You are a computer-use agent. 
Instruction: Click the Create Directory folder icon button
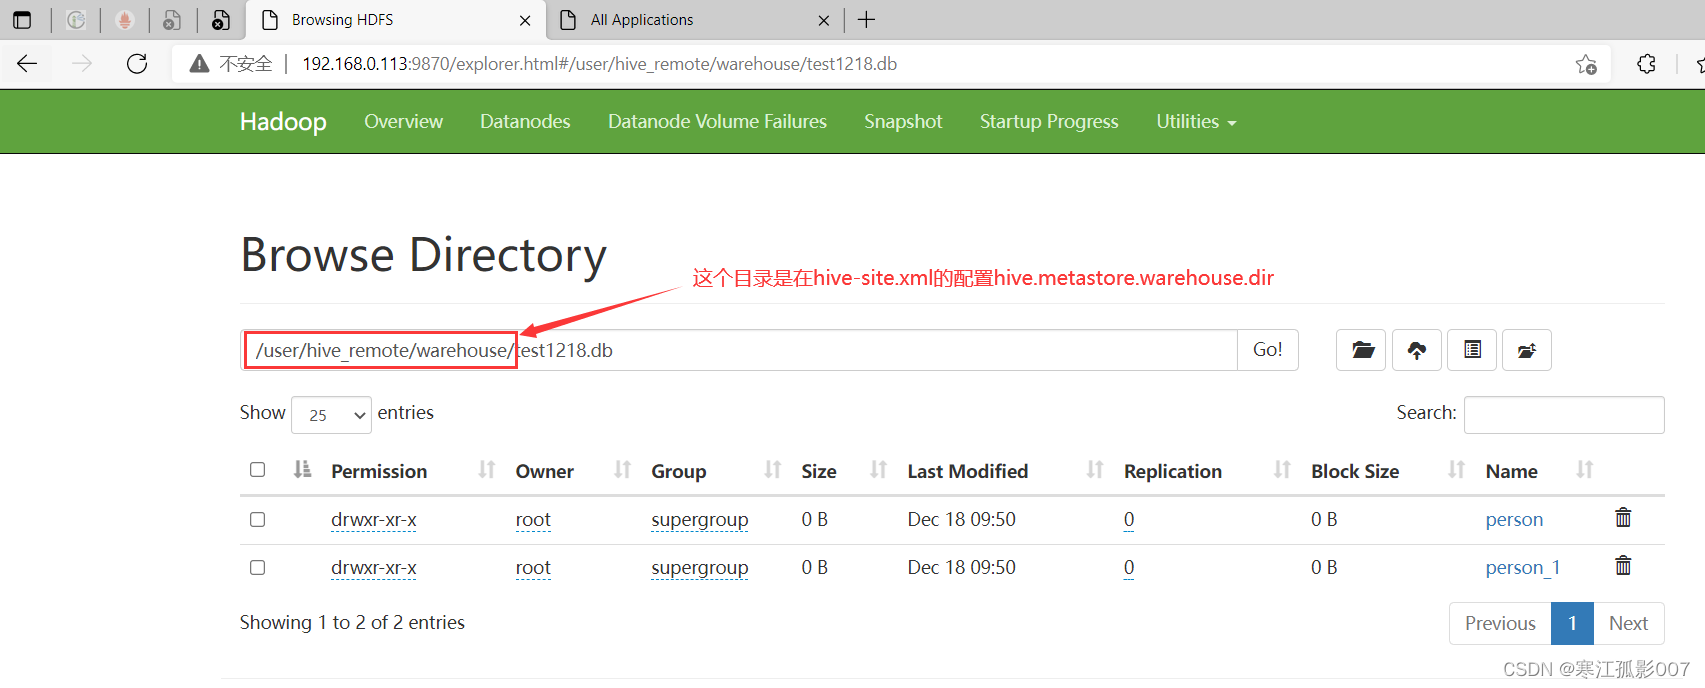[1361, 350]
